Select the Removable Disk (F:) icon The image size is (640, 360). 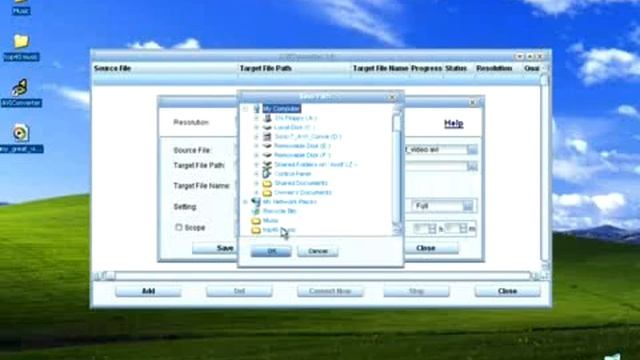click(267, 155)
